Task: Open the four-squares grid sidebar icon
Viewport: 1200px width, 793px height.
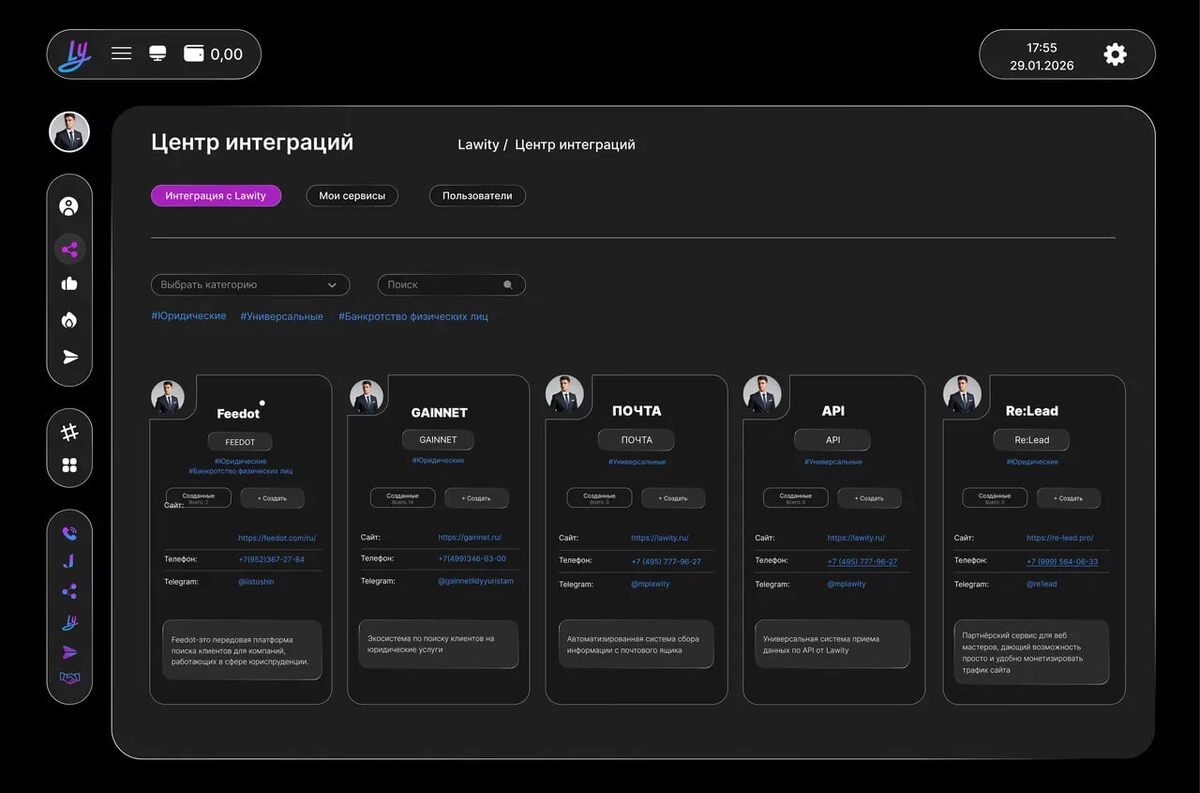Action: (69, 465)
